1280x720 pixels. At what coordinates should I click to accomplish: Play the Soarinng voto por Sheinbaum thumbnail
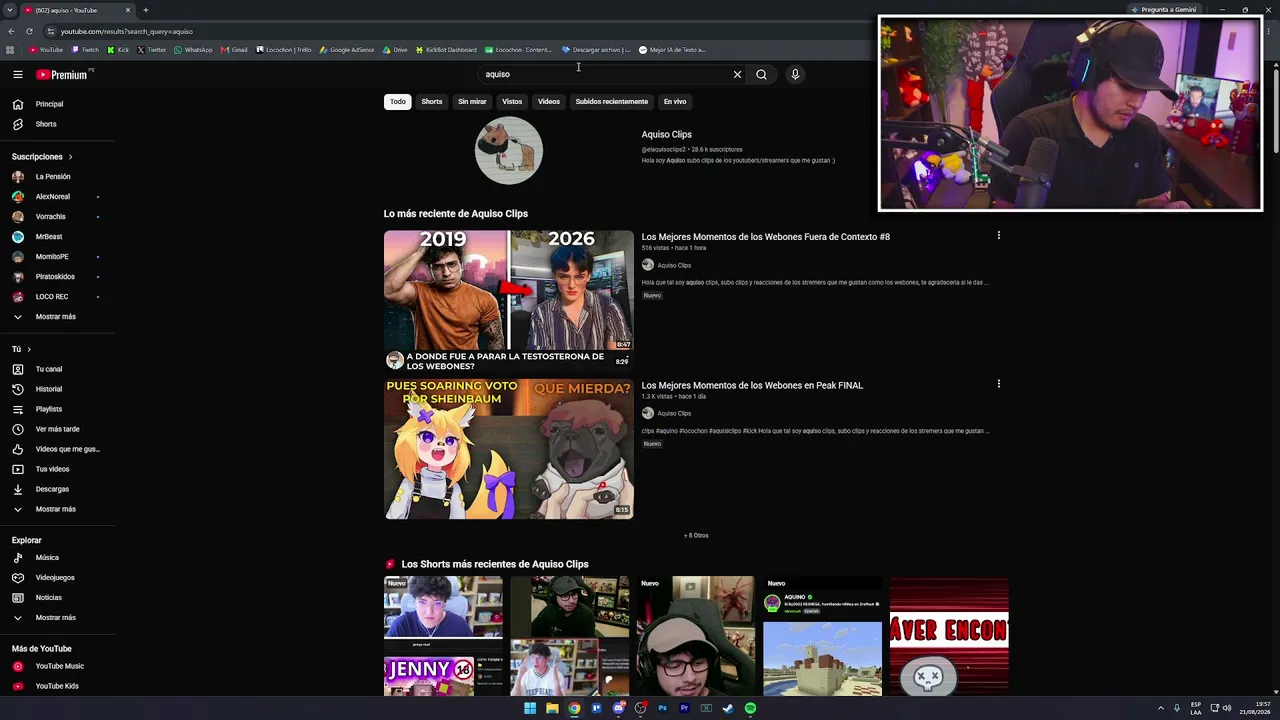click(509, 449)
